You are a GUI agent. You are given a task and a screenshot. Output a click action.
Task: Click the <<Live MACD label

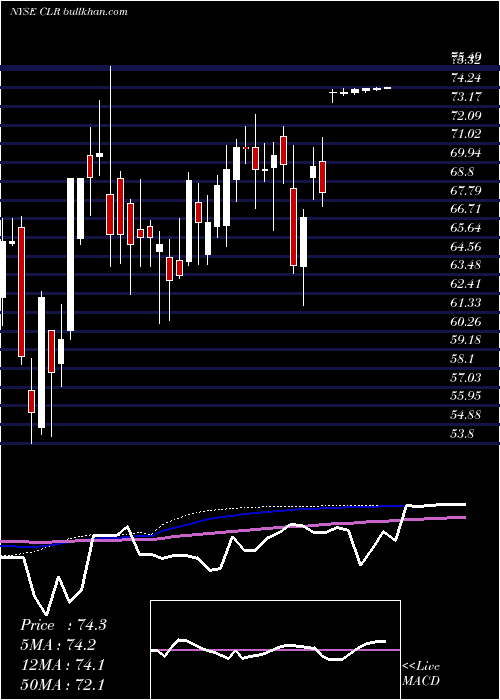(x=421, y=674)
